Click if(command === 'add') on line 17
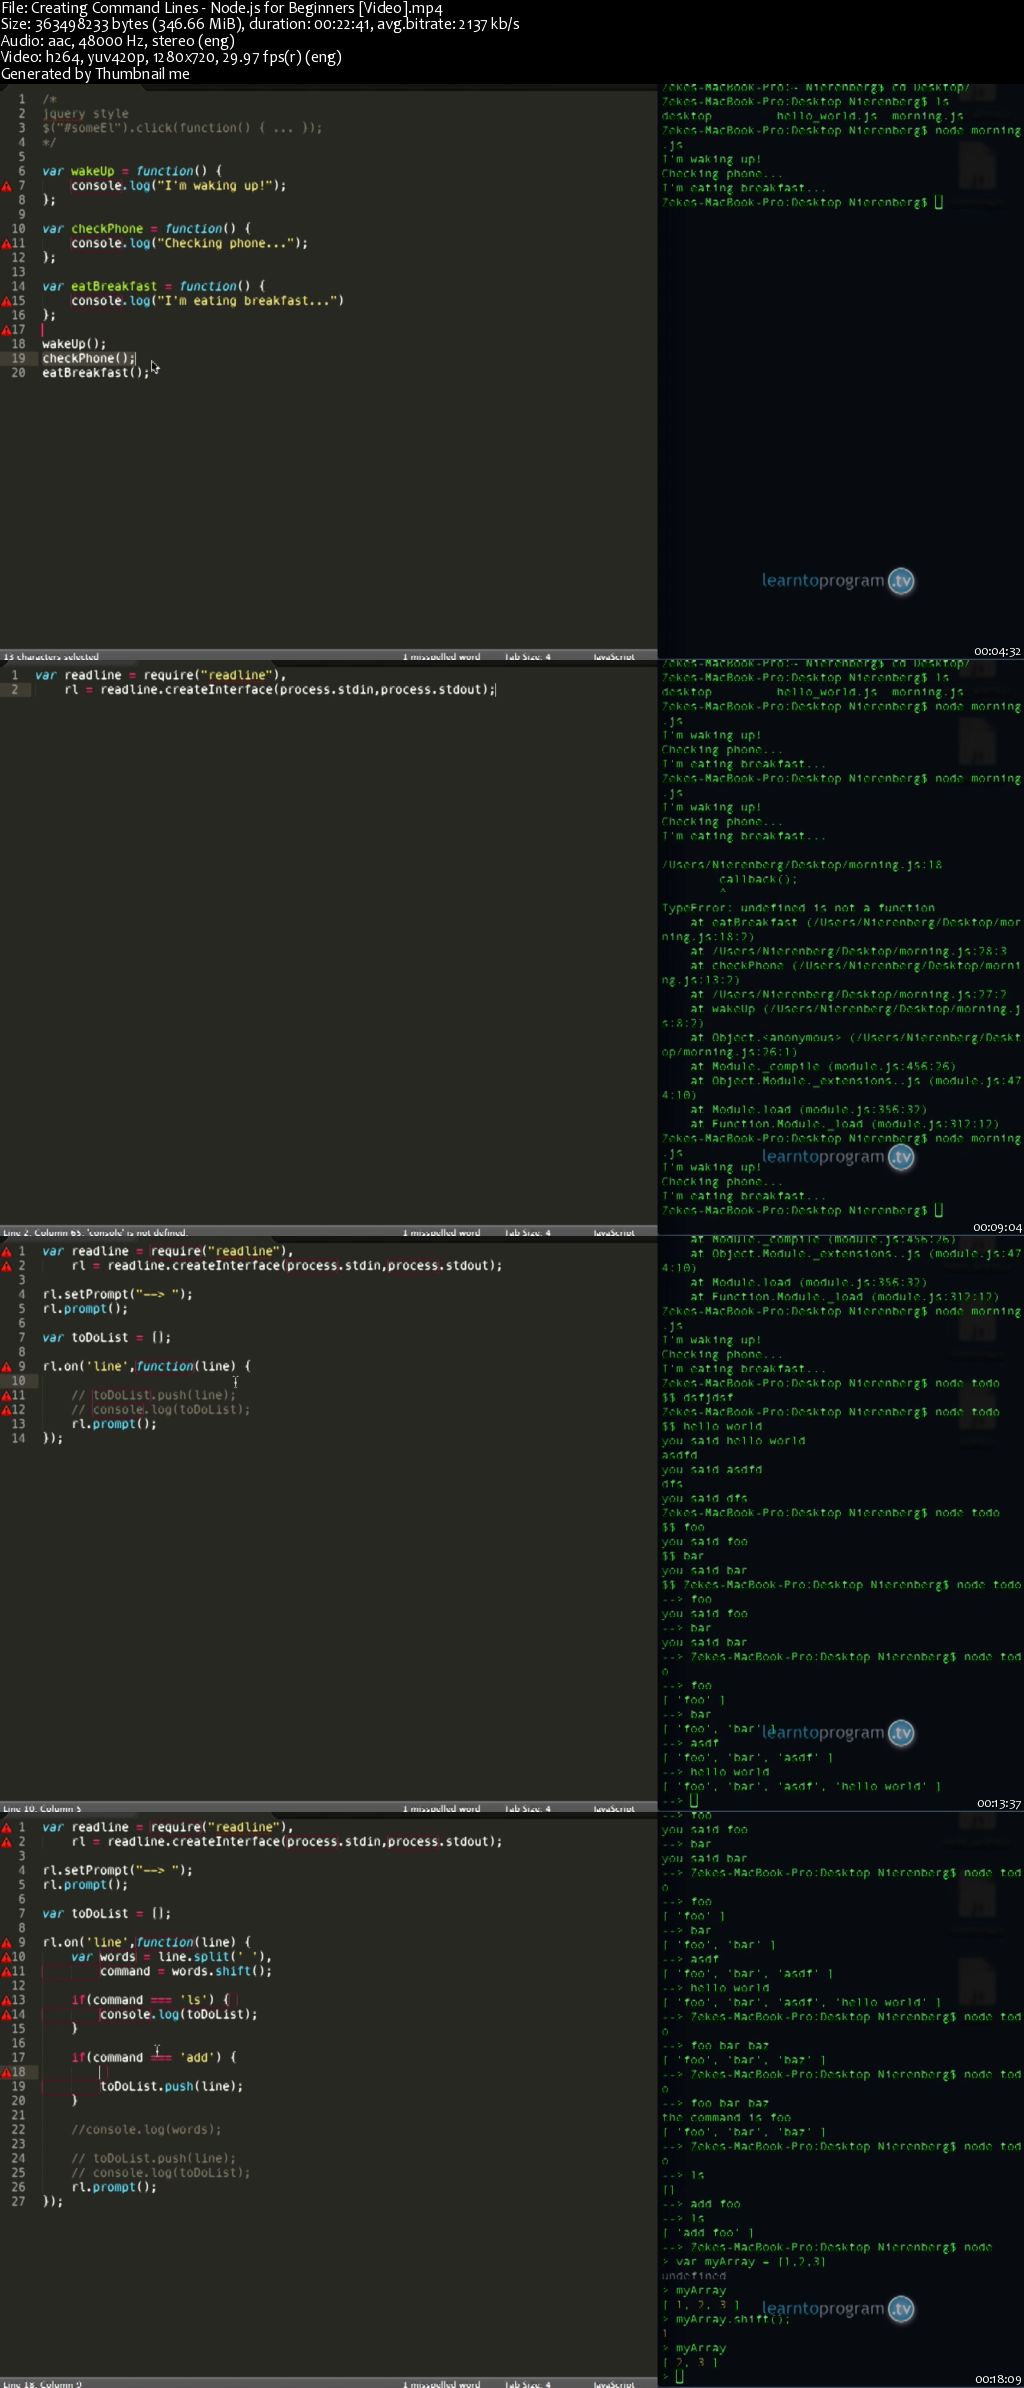 pos(153,2057)
